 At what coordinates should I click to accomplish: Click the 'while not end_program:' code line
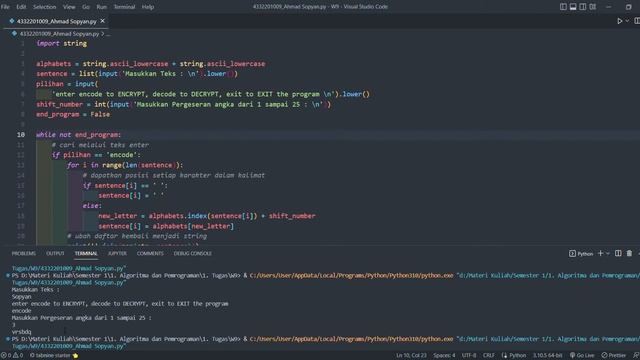pyautogui.click(x=78, y=135)
